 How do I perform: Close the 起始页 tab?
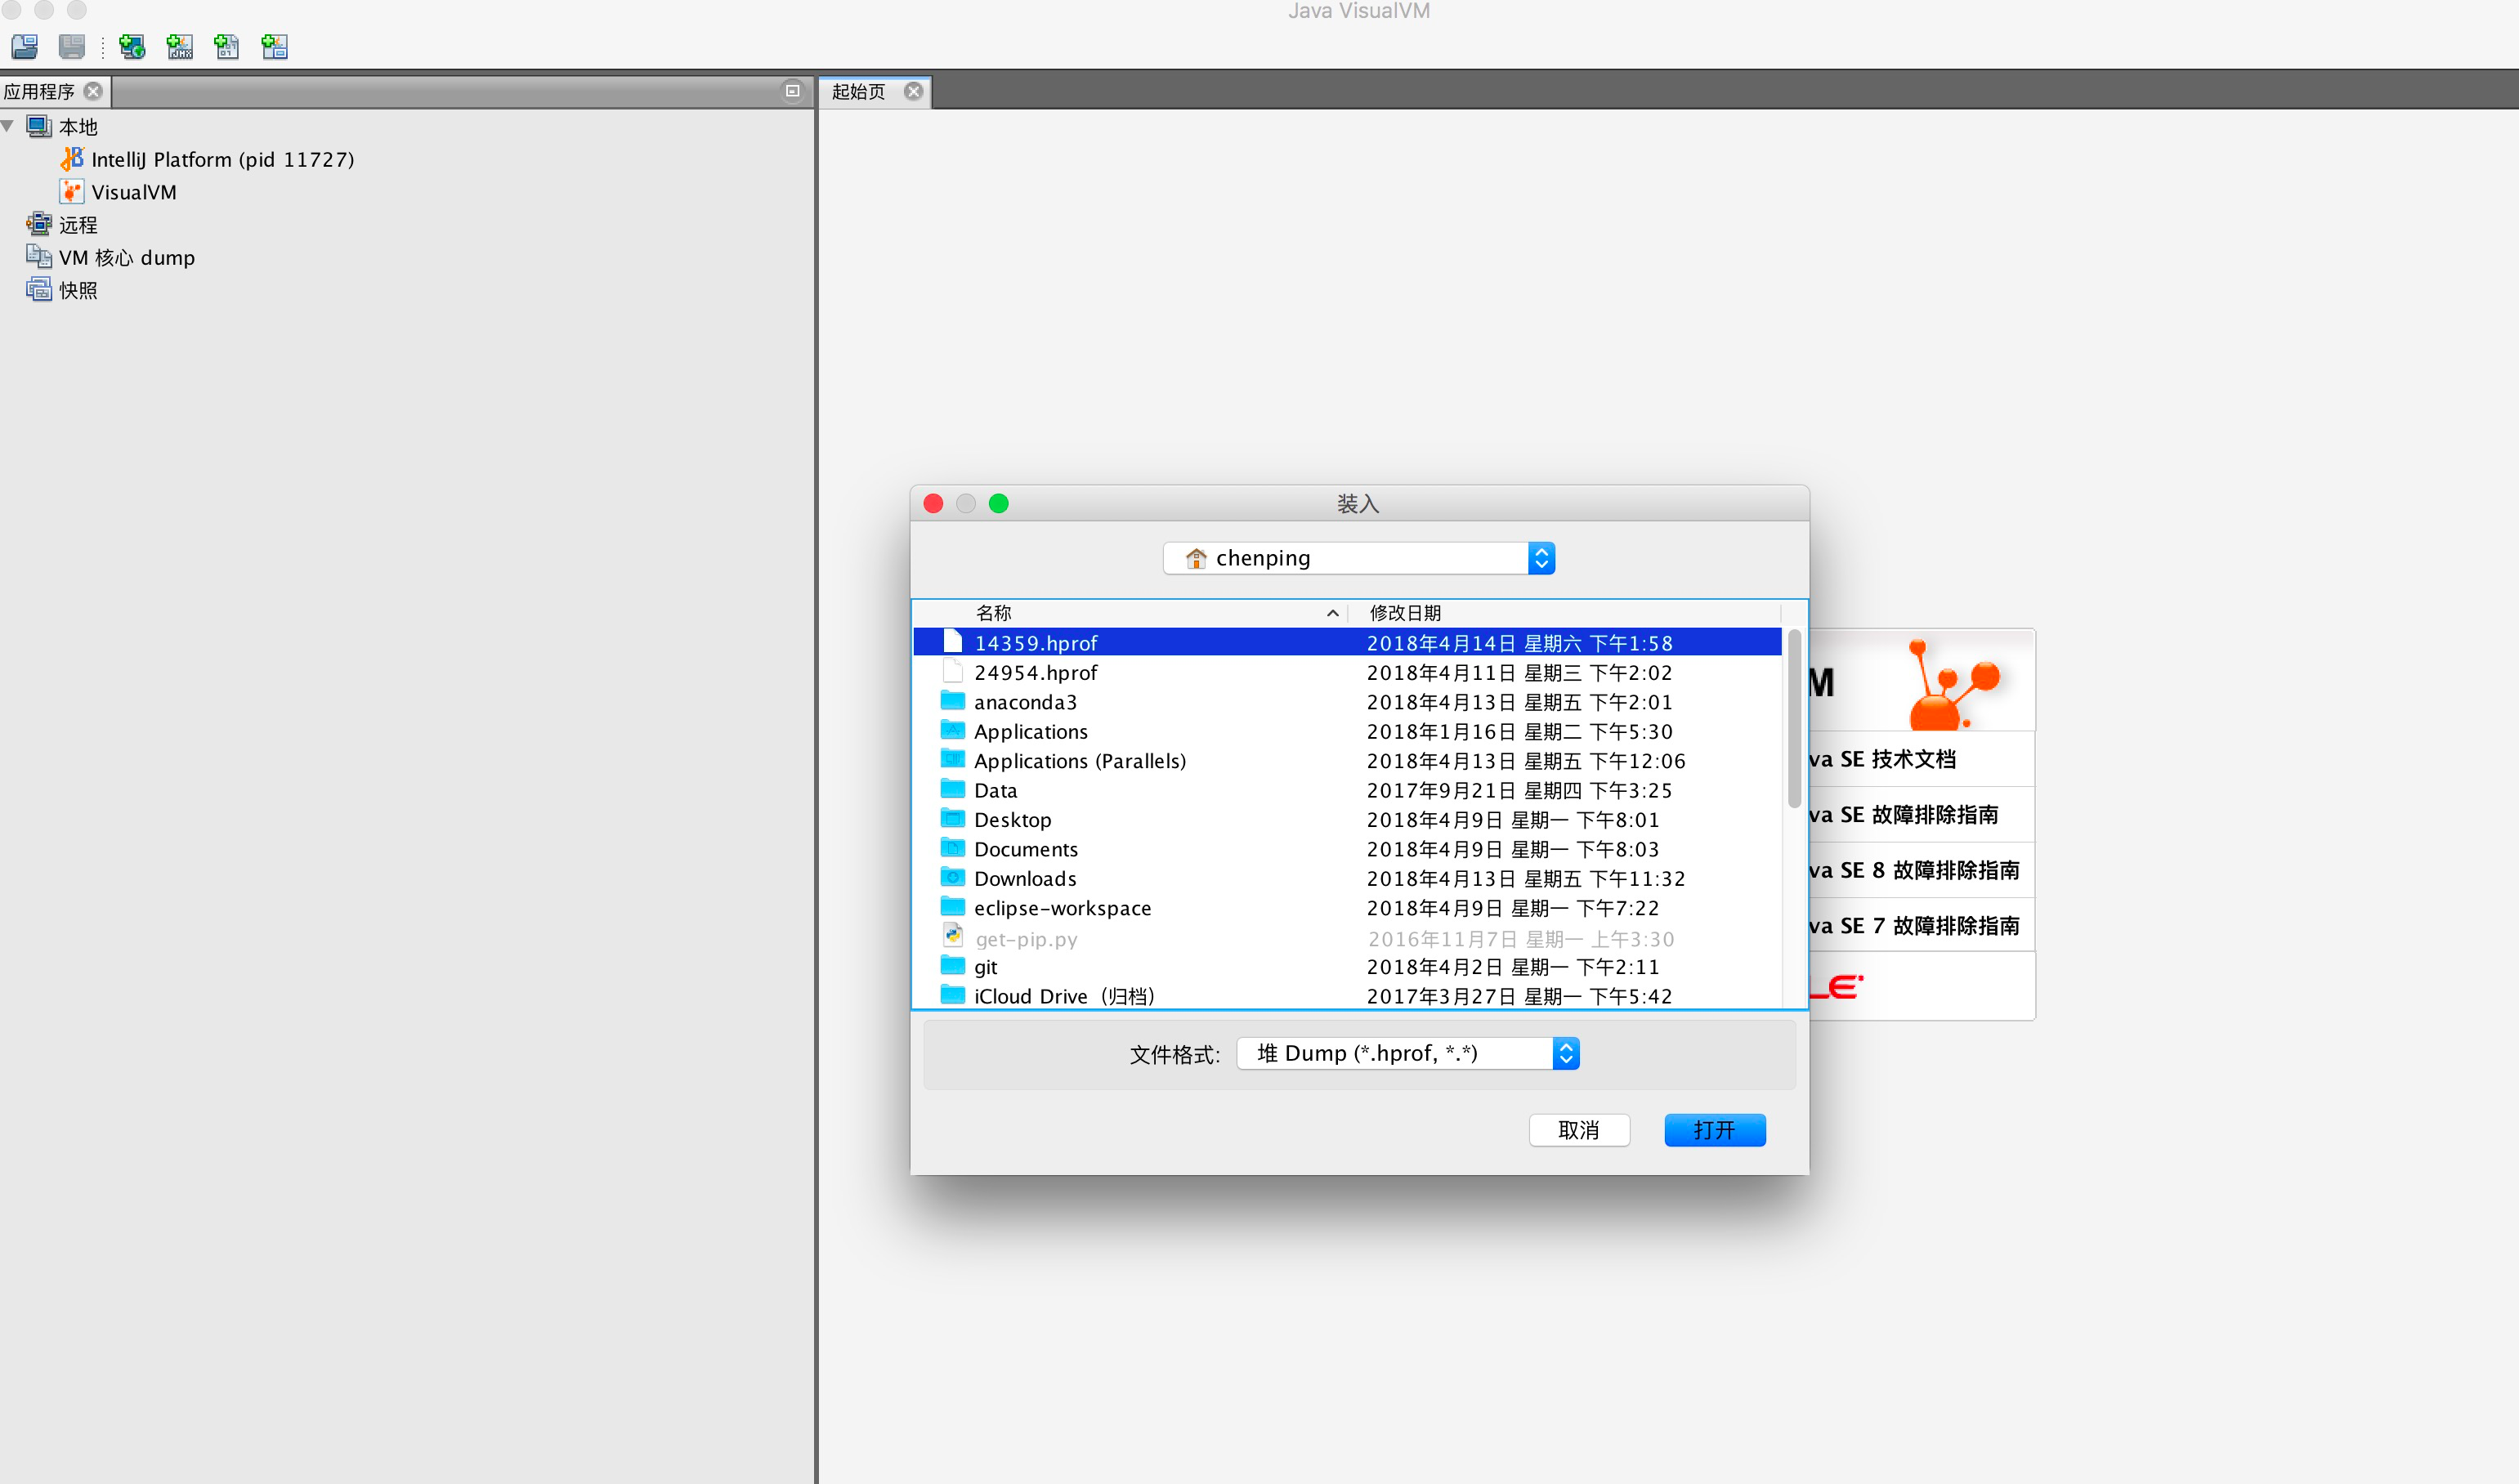point(913,91)
